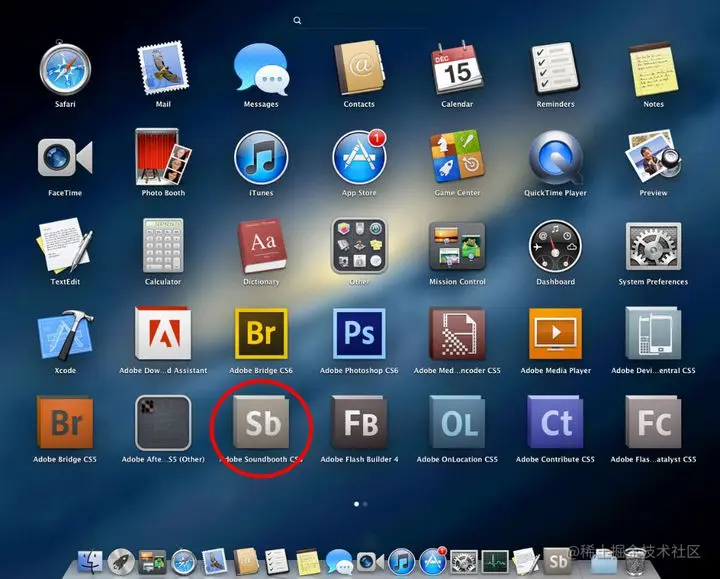The image size is (720, 579).
Task: Select the first Launchpad page dot
Action: coord(356,504)
